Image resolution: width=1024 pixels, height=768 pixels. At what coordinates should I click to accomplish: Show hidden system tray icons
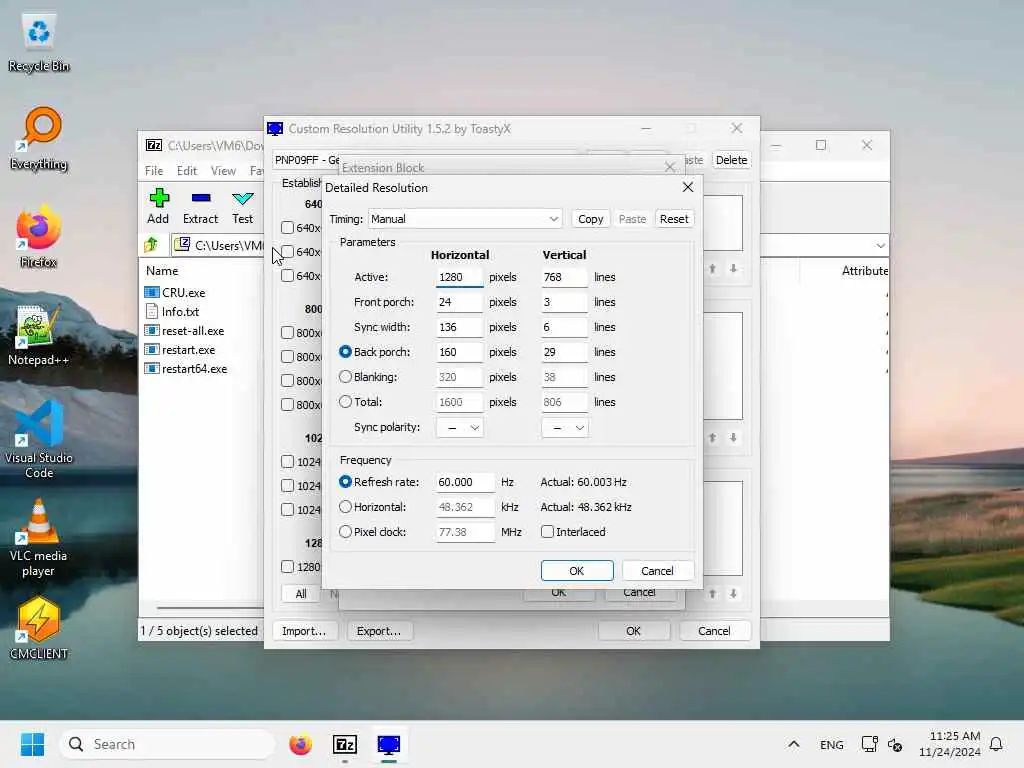click(793, 744)
